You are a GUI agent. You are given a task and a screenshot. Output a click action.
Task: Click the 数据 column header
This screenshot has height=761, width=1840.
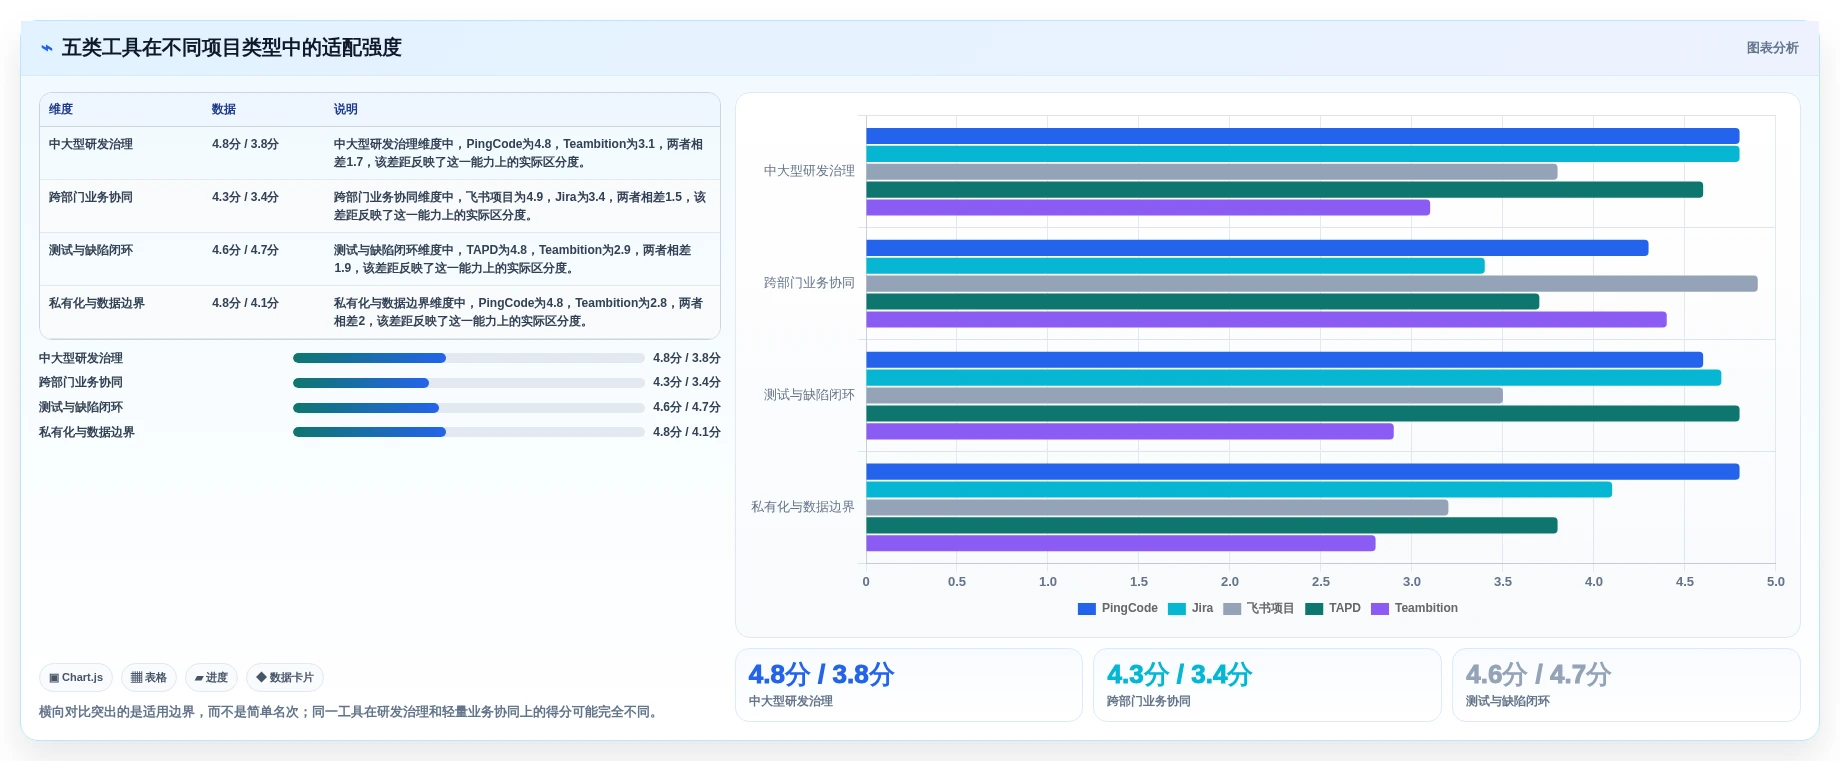coord(224,109)
